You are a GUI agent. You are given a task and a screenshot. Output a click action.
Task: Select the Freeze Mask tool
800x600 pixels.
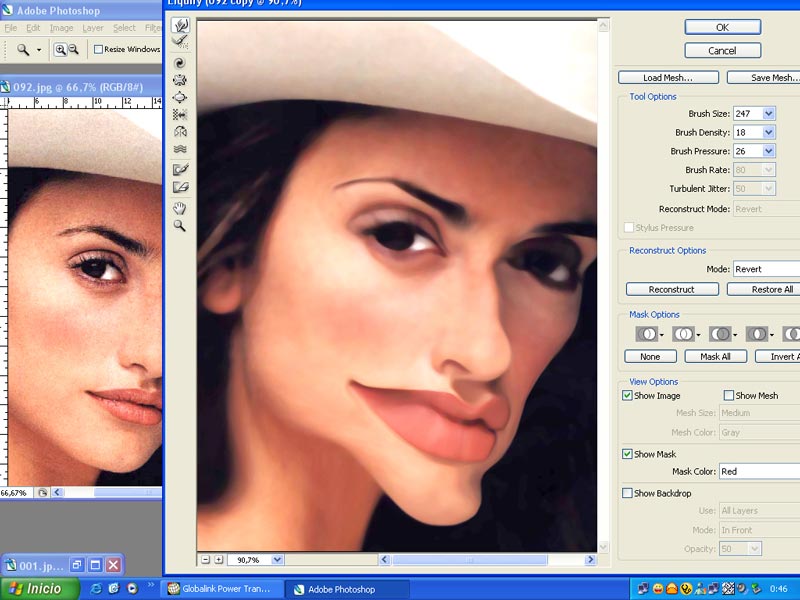180,169
